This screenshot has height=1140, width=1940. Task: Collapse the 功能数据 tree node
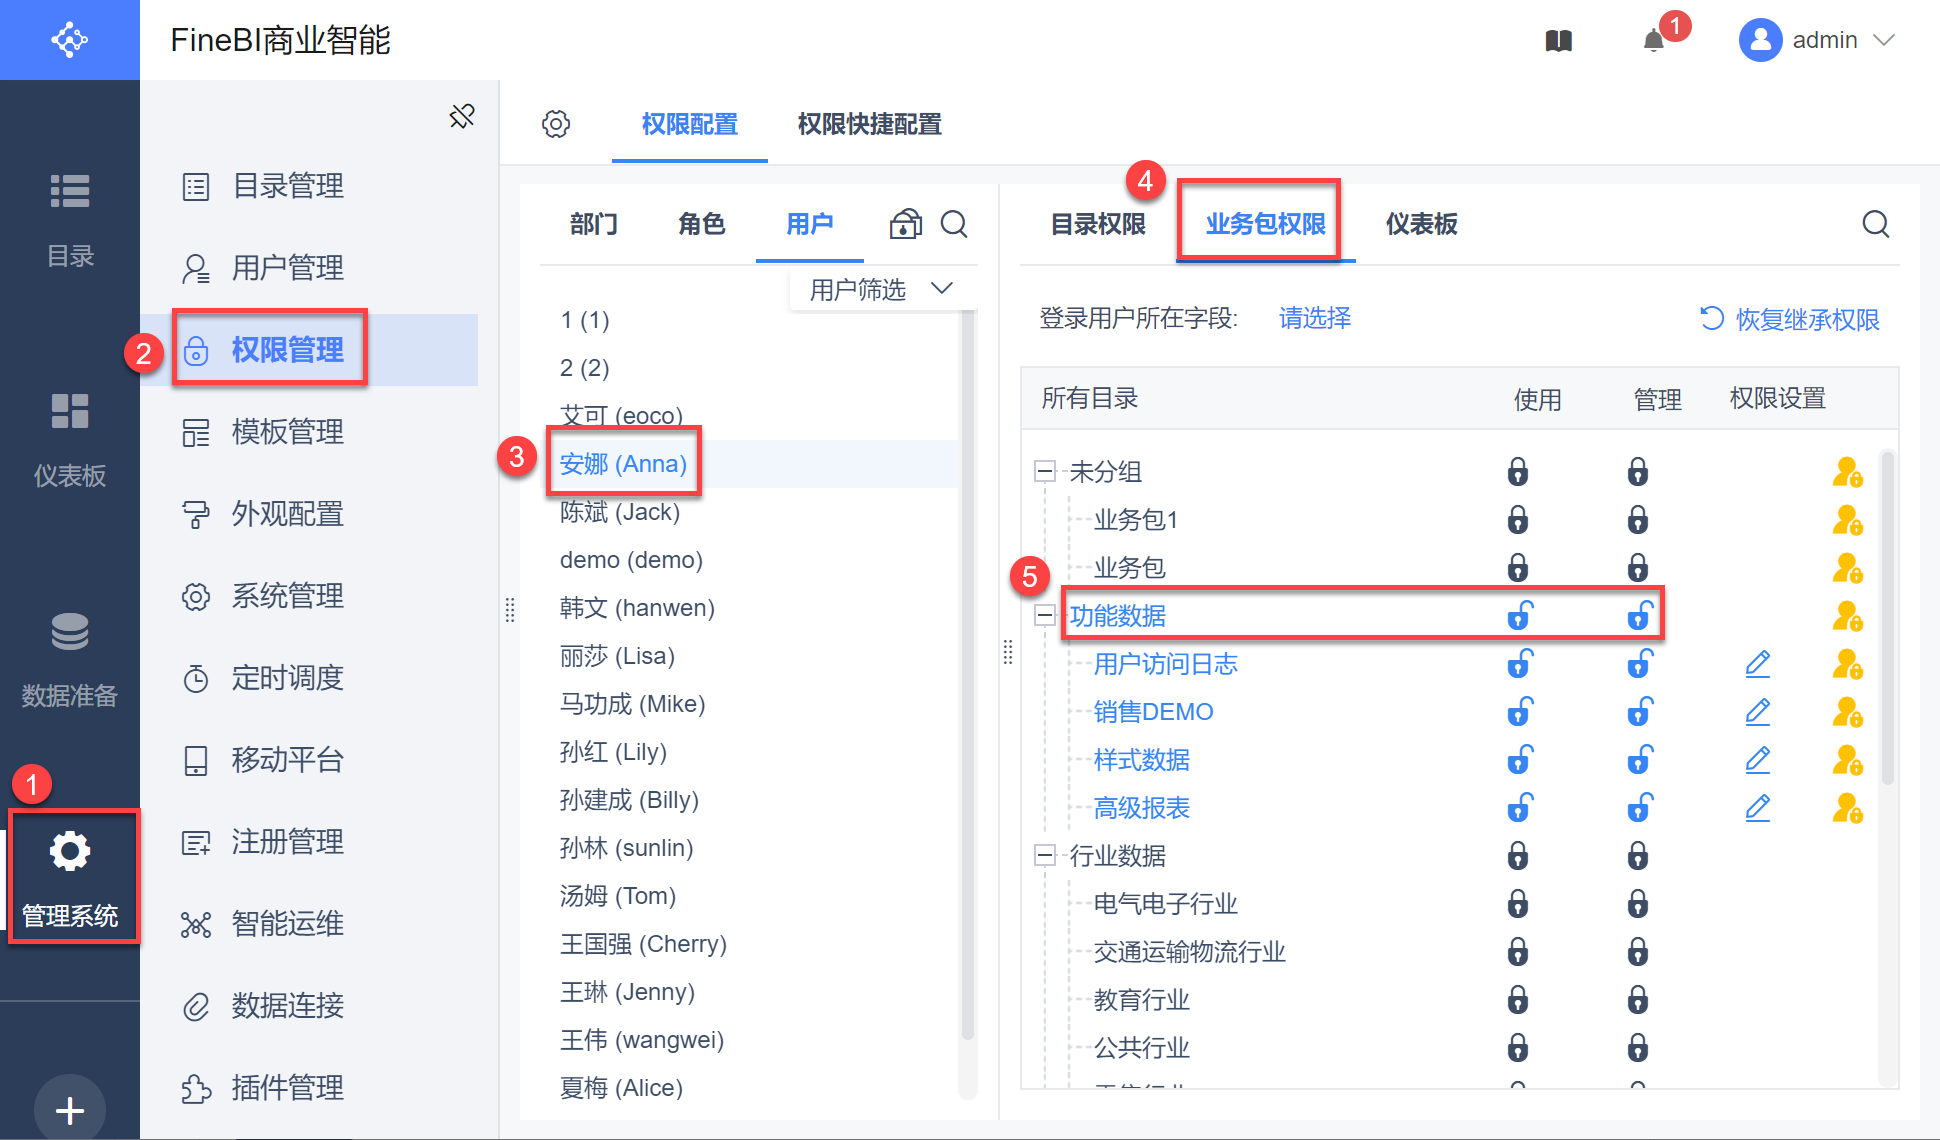click(1045, 616)
